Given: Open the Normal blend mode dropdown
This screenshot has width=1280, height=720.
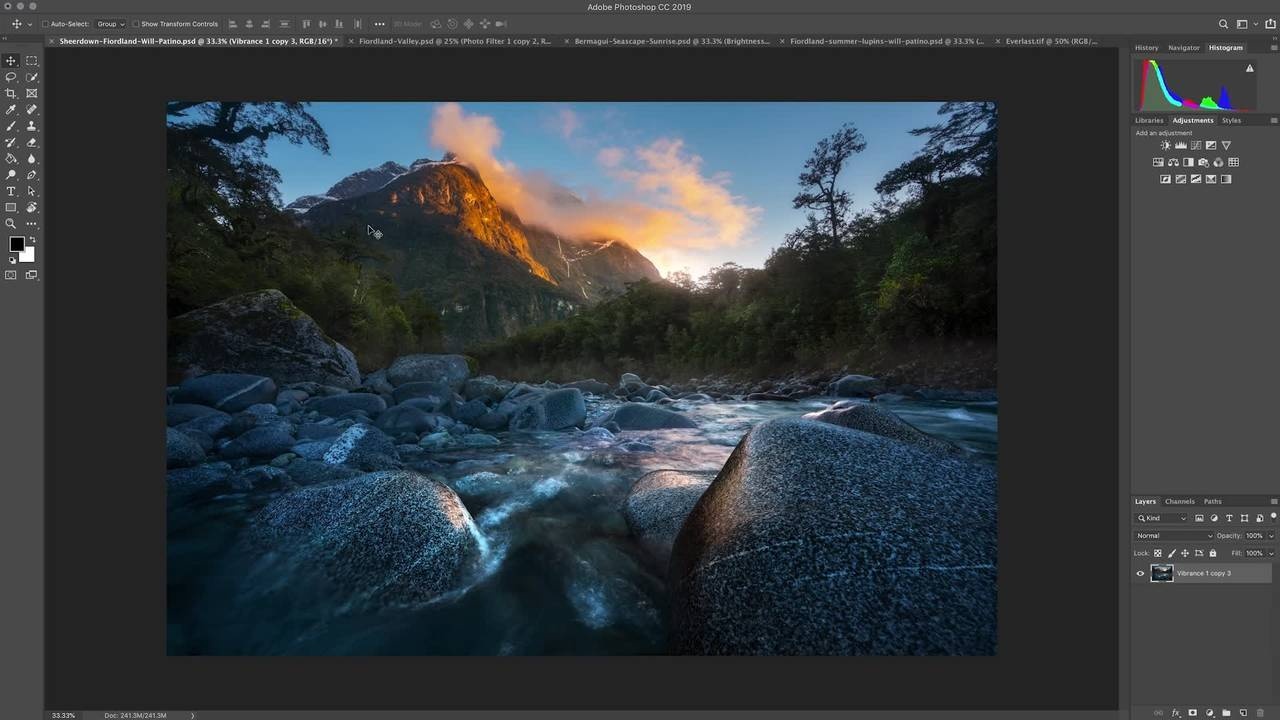Looking at the screenshot, I should pos(1174,536).
